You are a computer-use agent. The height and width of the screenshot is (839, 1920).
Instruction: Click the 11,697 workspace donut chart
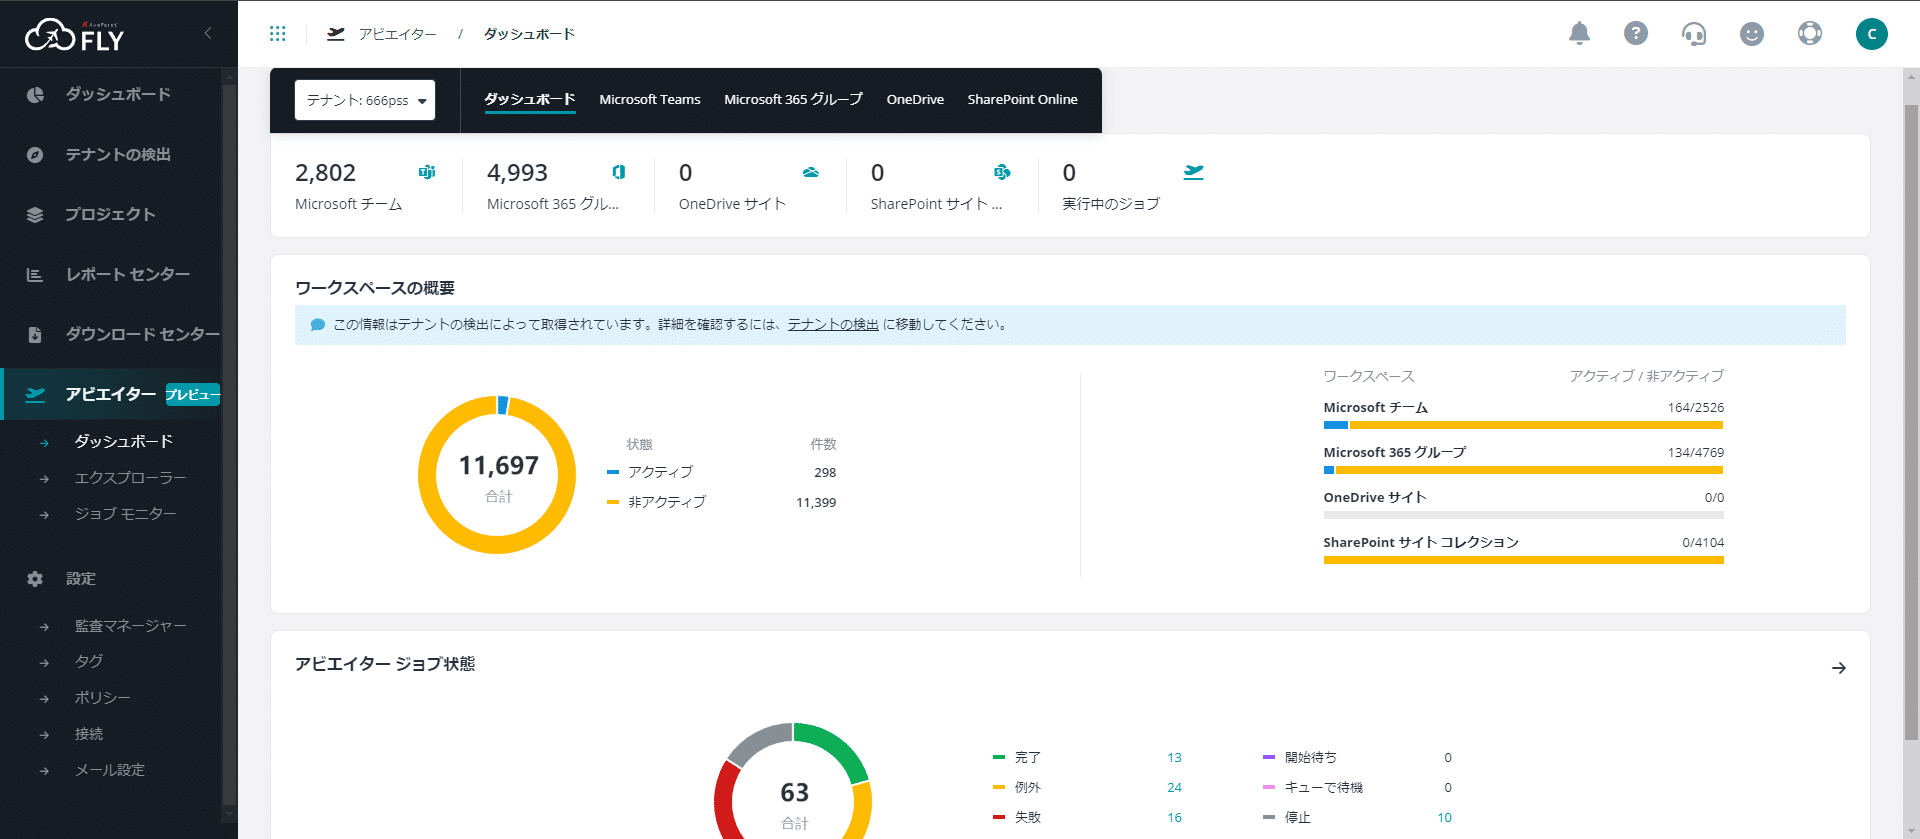(x=497, y=475)
